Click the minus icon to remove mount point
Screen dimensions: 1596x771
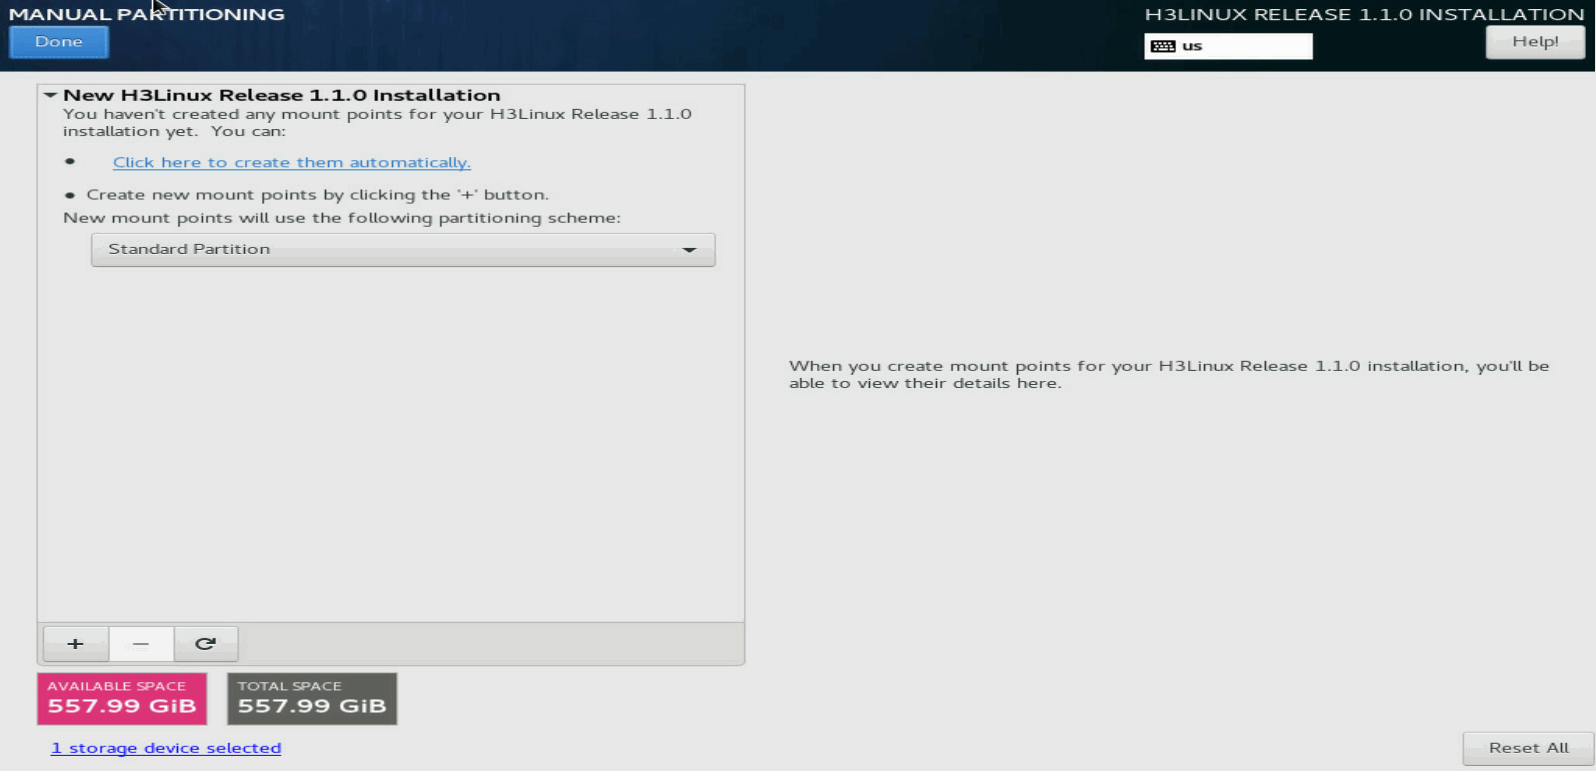click(141, 644)
